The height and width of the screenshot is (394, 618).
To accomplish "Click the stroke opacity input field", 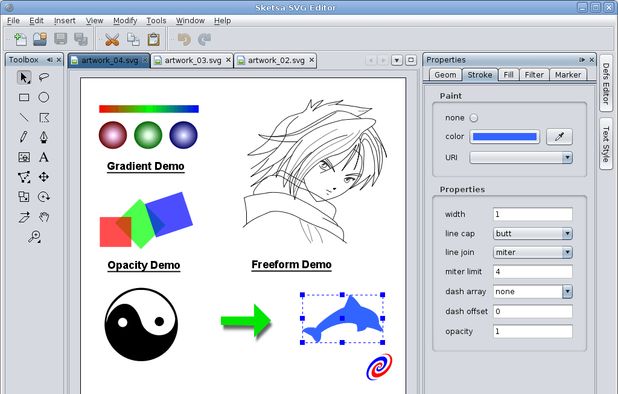I will pos(532,331).
